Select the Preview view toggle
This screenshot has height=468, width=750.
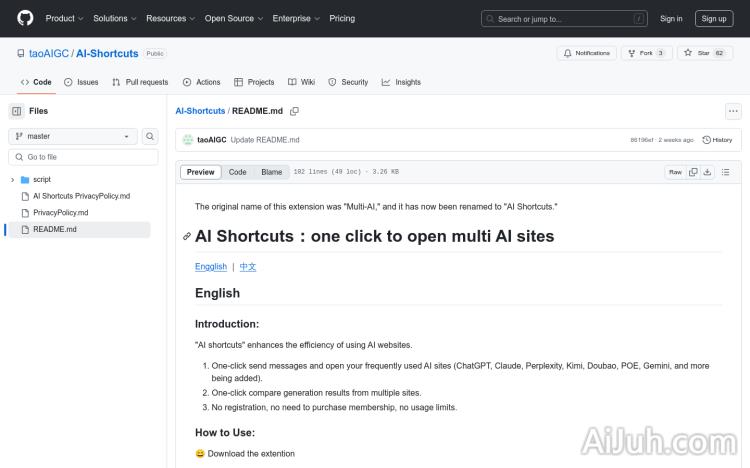point(201,172)
